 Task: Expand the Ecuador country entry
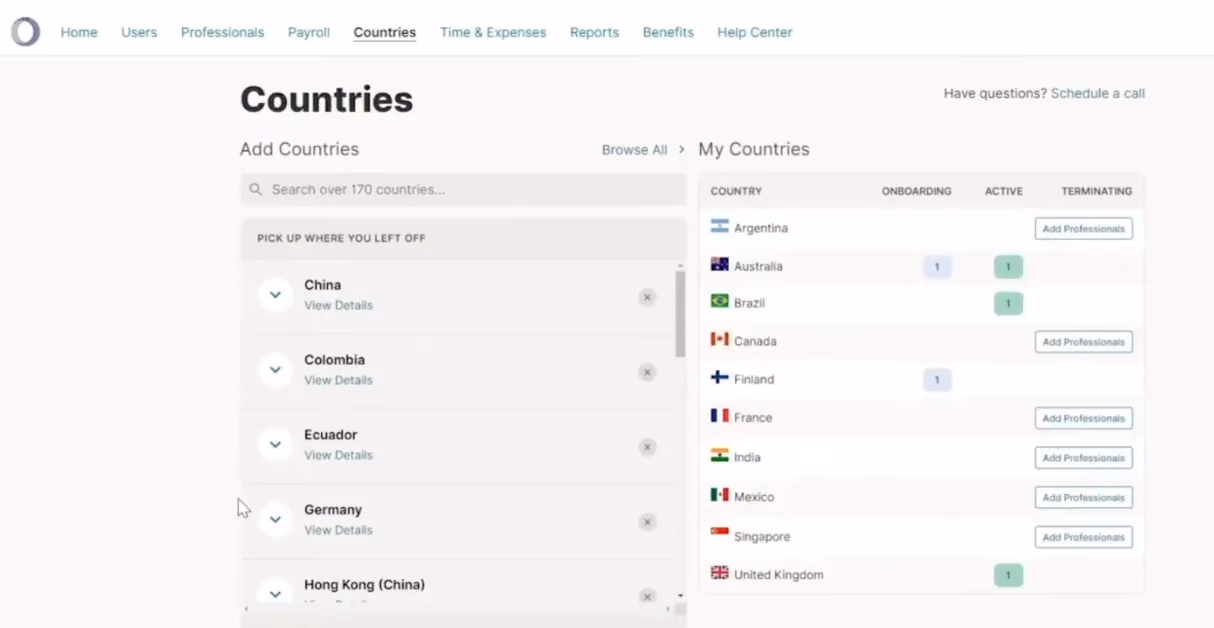[x=275, y=445]
